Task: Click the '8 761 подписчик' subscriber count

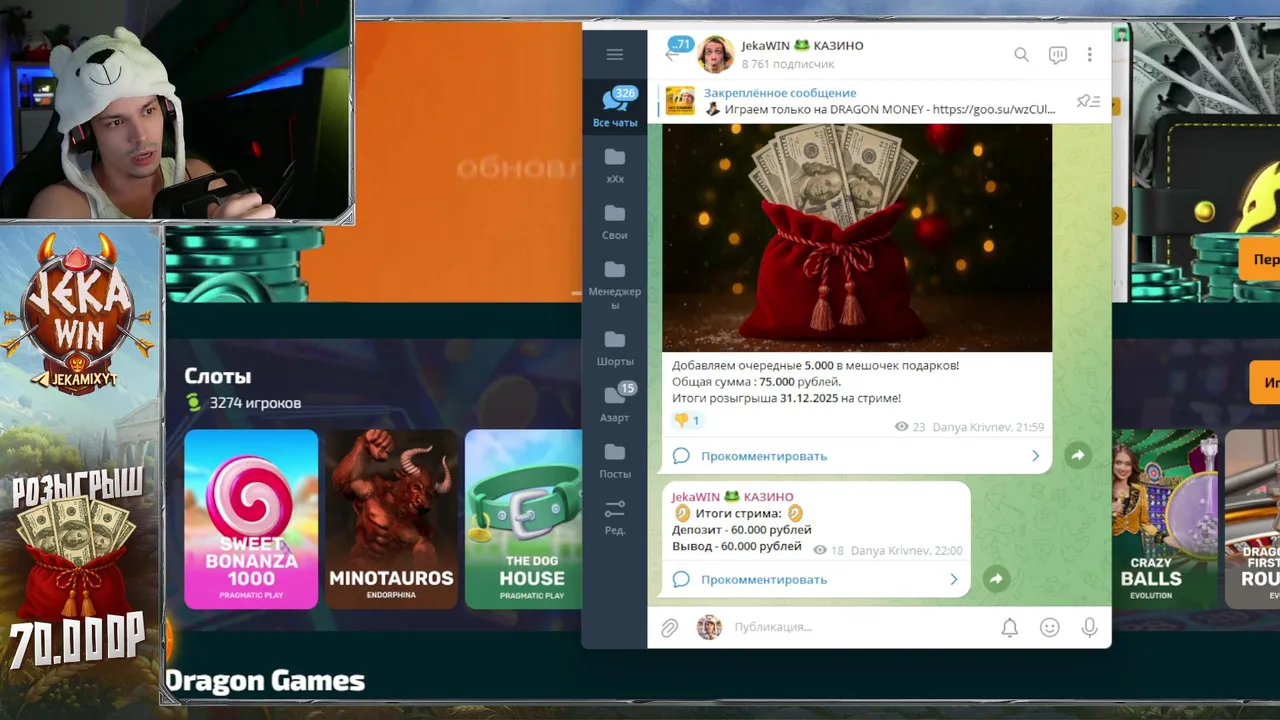Action: [788, 64]
